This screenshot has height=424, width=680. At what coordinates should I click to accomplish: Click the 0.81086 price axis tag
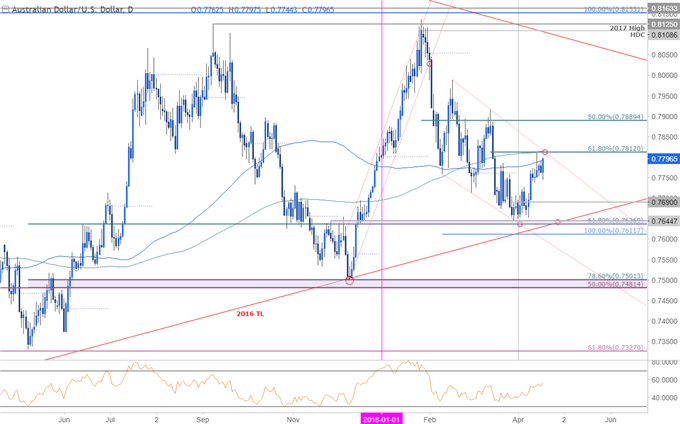click(x=664, y=34)
